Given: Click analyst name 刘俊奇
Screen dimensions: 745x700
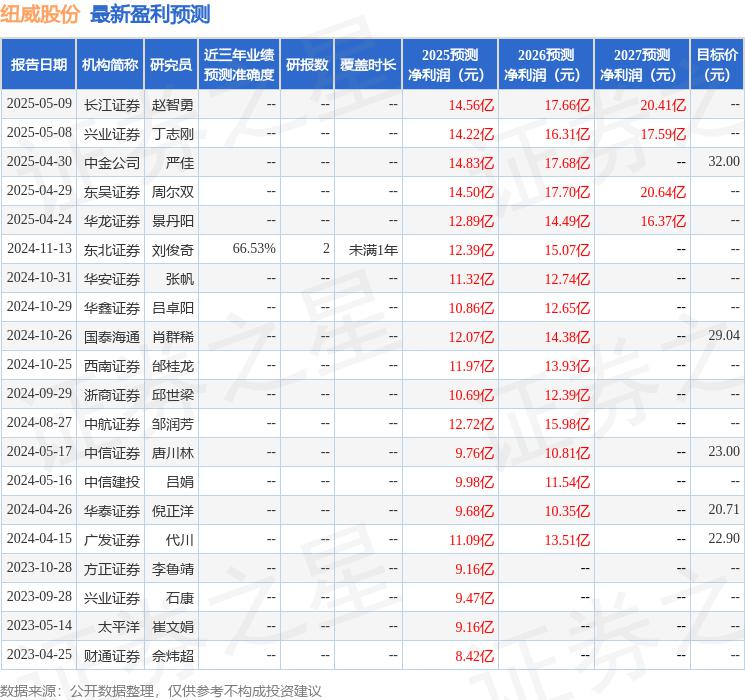Looking at the screenshot, I should pyautogui.click(x=173, y=249).
